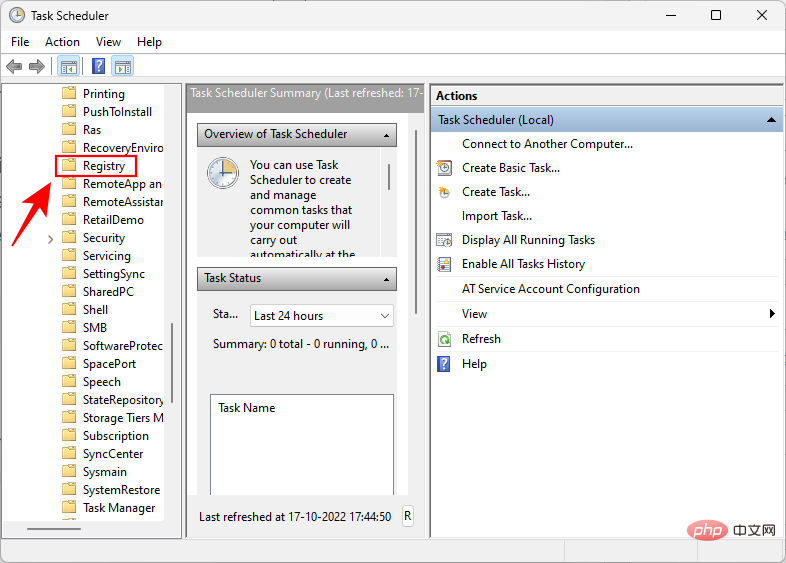Click the Ras folder icon

click(69, 129)
